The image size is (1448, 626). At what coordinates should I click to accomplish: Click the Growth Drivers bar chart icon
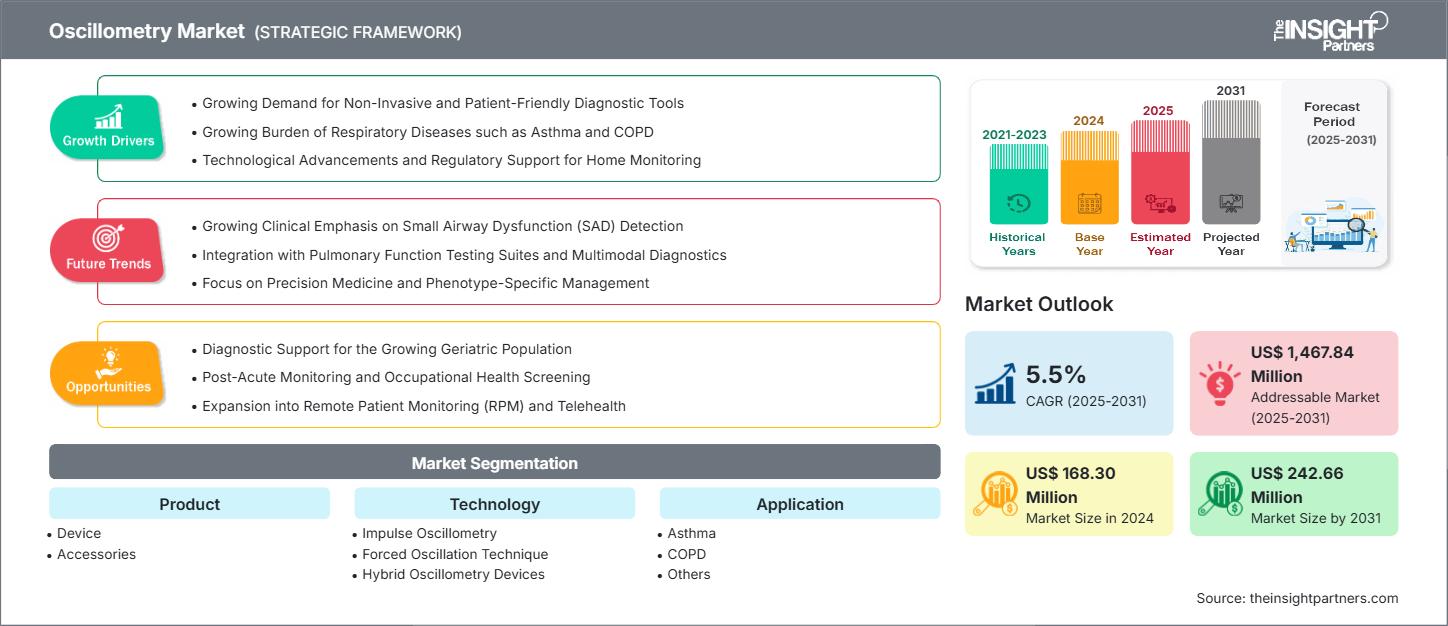[108, 116]
